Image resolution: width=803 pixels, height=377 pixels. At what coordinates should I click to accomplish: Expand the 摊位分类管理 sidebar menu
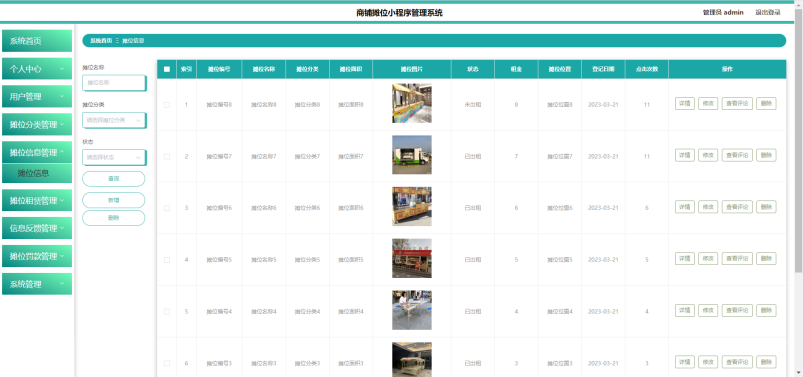[x=37, y=124]
